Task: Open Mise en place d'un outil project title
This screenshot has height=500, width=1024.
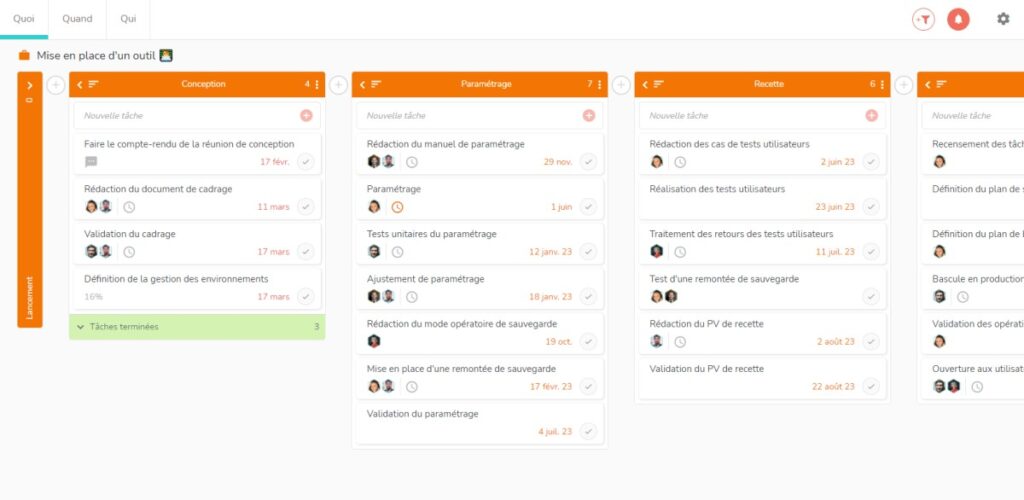Action: [96, 55]
